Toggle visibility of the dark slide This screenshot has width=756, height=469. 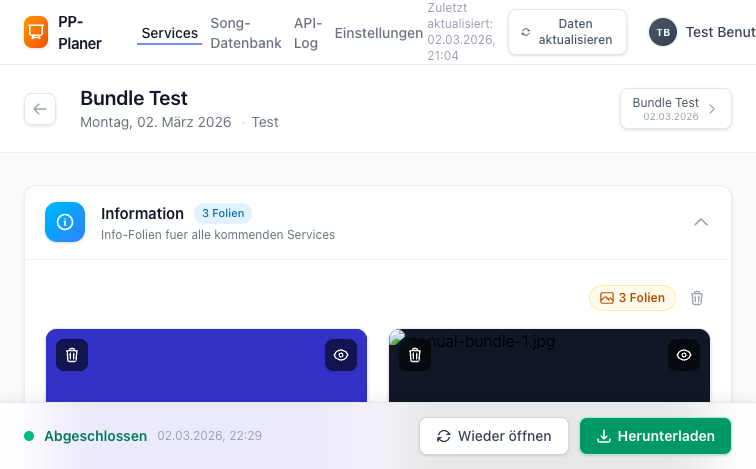point(684,355)
